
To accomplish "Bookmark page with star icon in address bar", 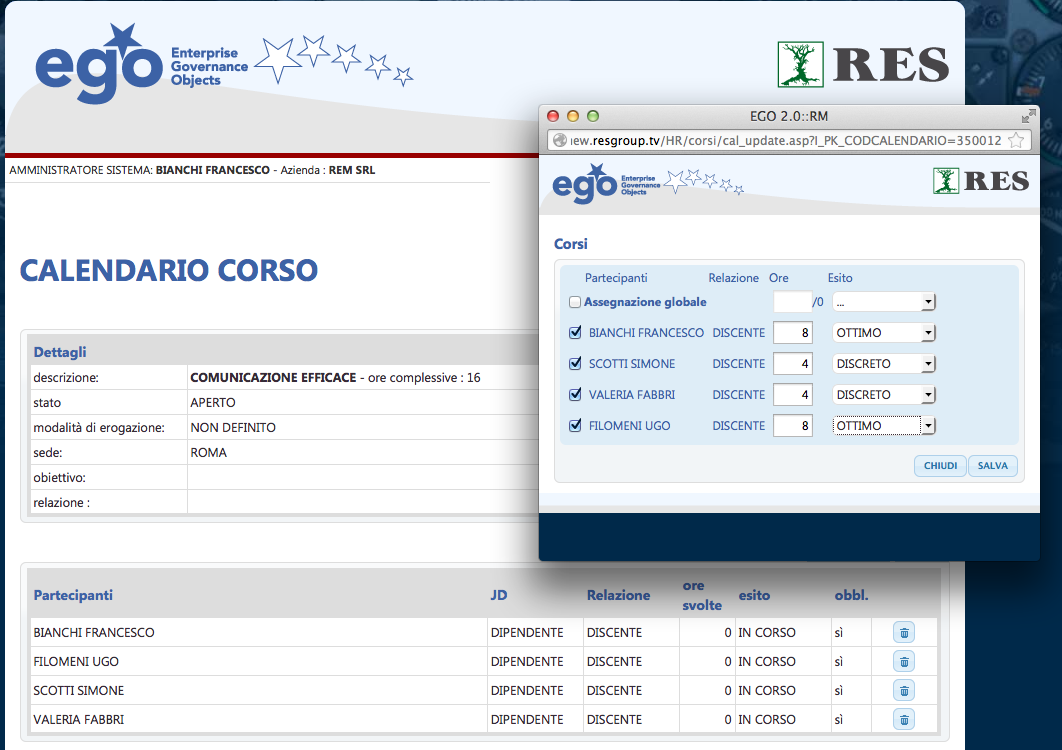I will point(1016,141).
